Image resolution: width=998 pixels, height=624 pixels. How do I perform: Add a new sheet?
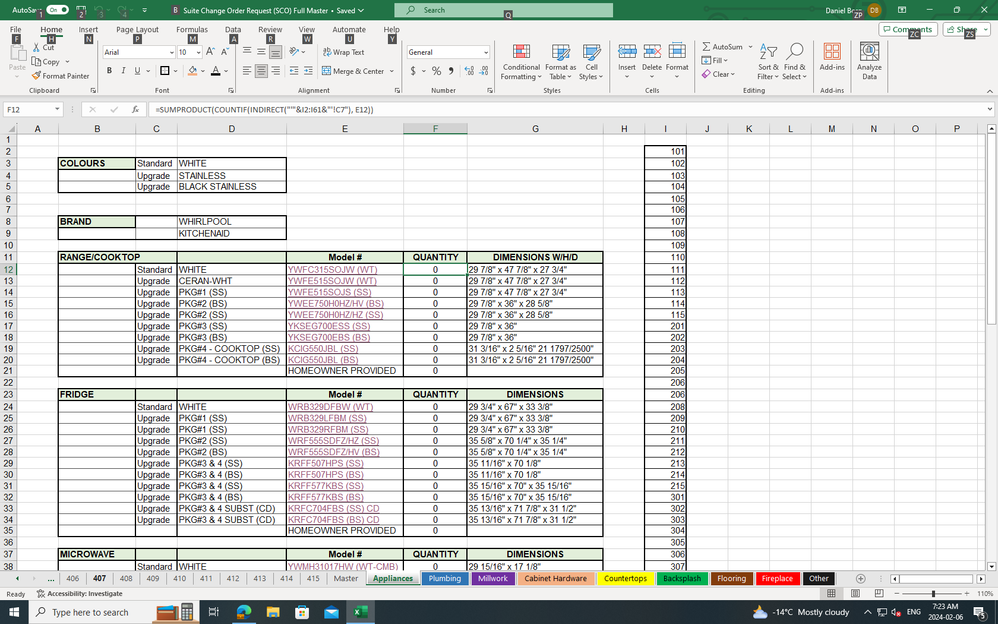861,578
